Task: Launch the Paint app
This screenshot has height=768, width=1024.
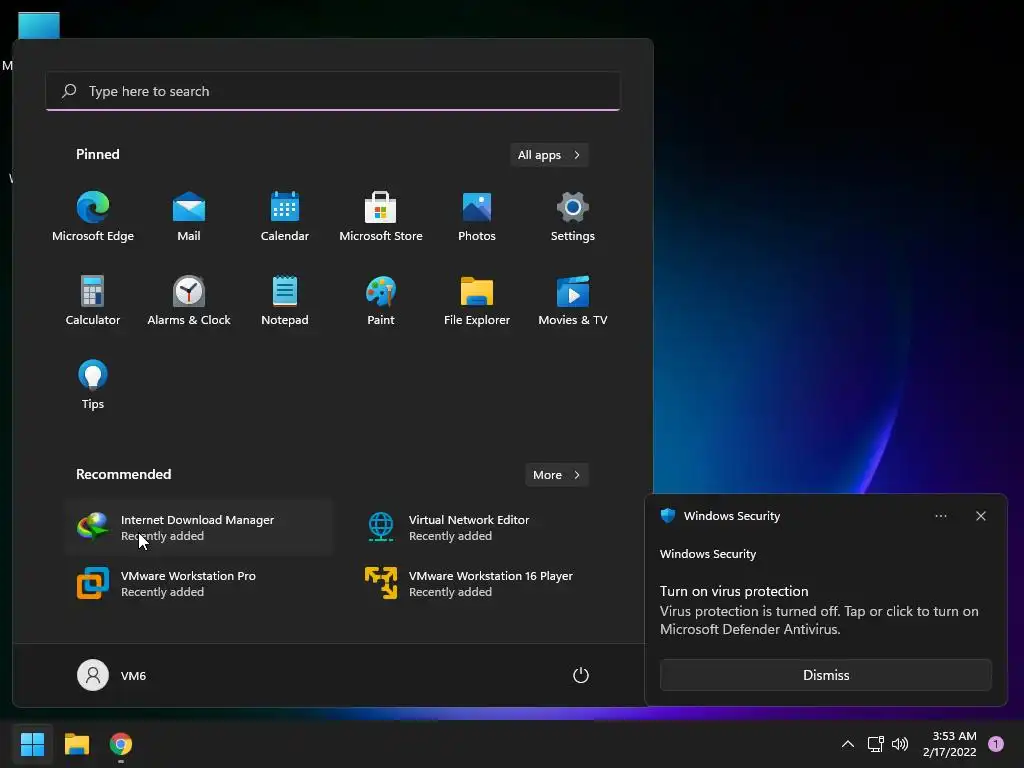Action: pyautogui.click(x=381, y=300)
